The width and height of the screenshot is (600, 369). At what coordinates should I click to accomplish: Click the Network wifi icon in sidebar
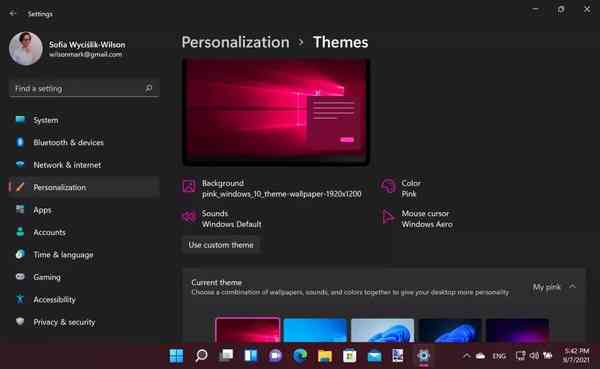click(20, 165)
